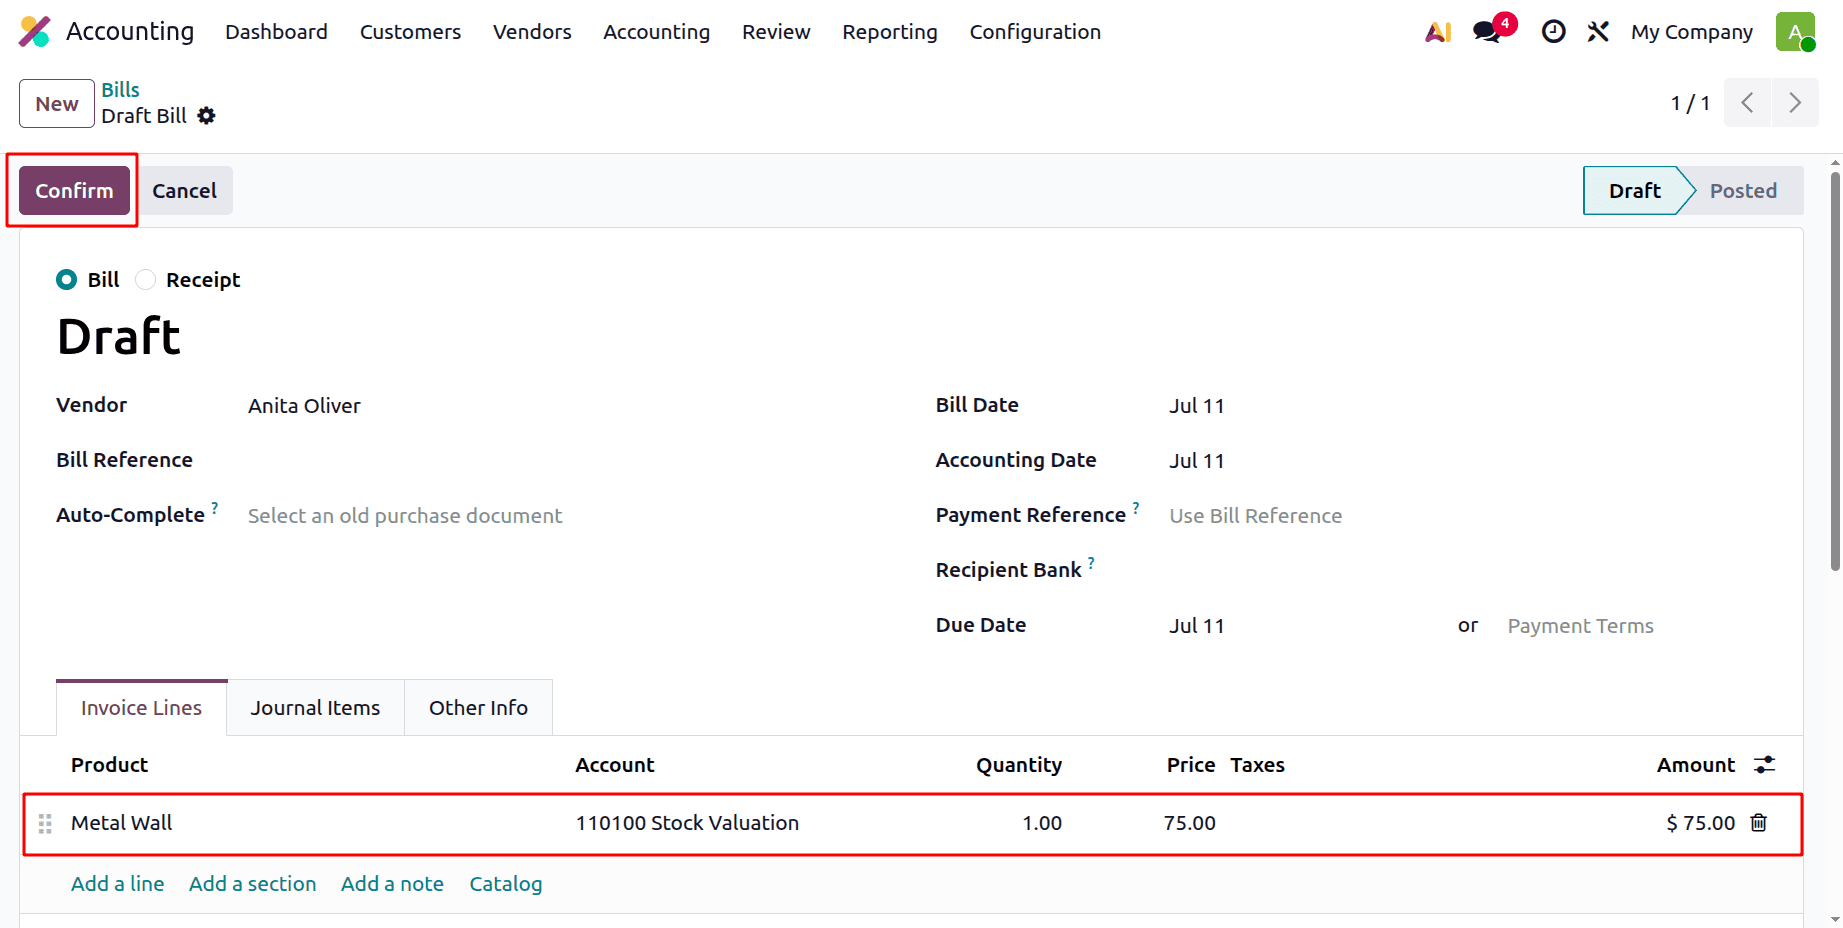The image size is (1843, 928).
Task: Open the Customers menu
Action: [410, 32]
